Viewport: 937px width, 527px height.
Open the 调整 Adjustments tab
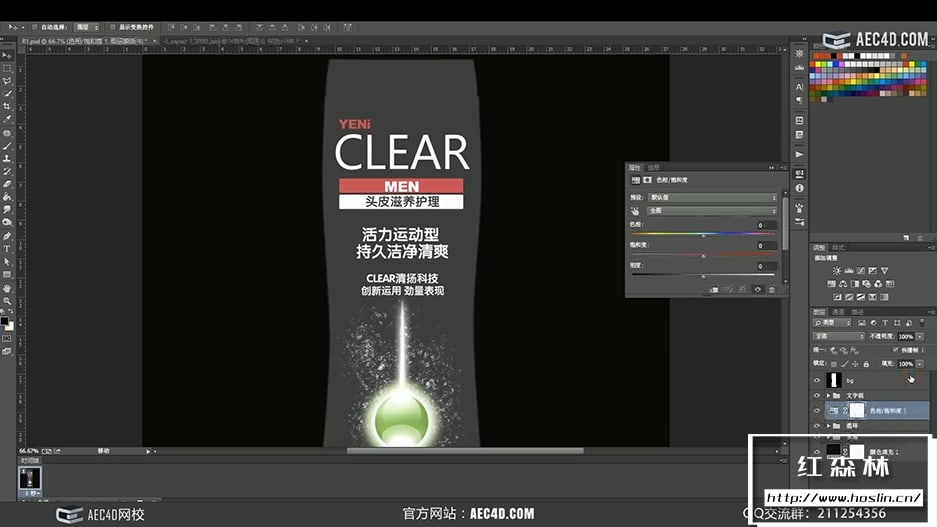(x=819, y=247)
